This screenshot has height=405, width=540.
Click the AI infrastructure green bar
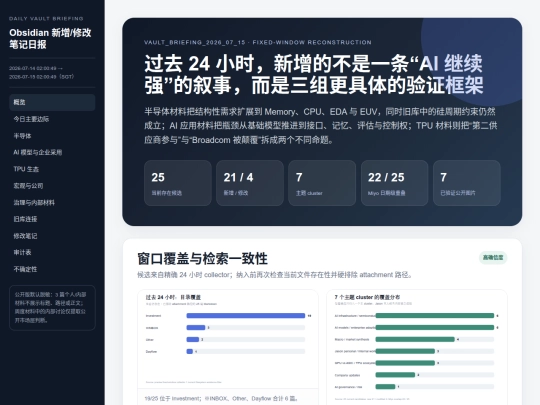click(x=435, y=315)
